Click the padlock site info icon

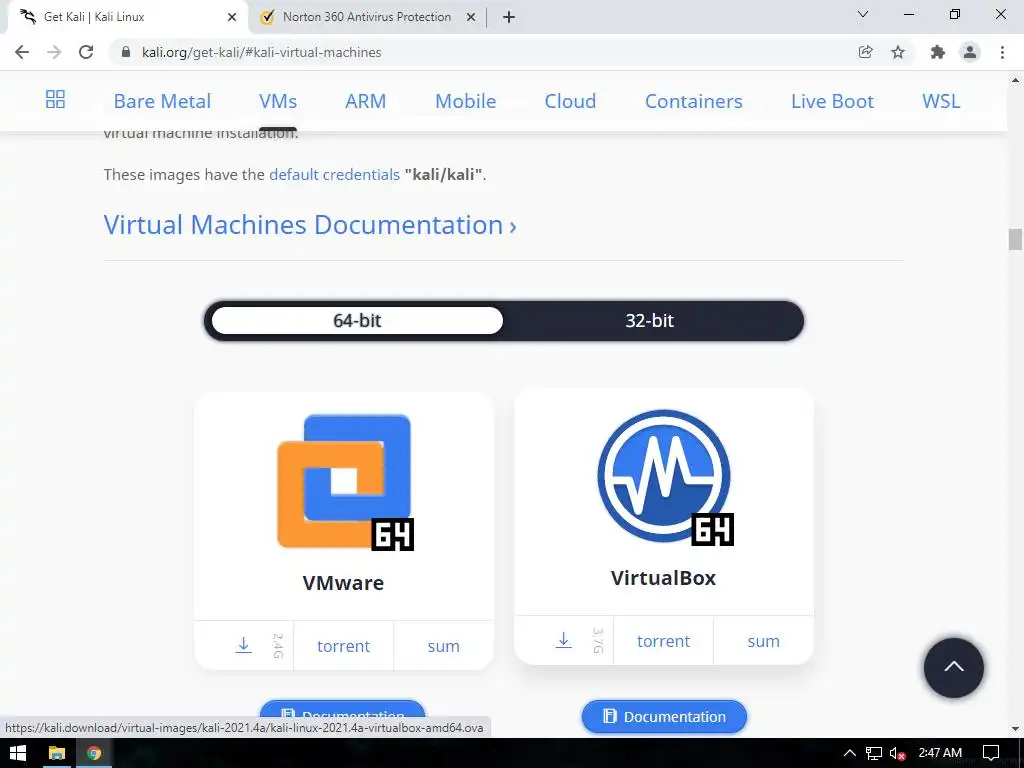[126, 52]
